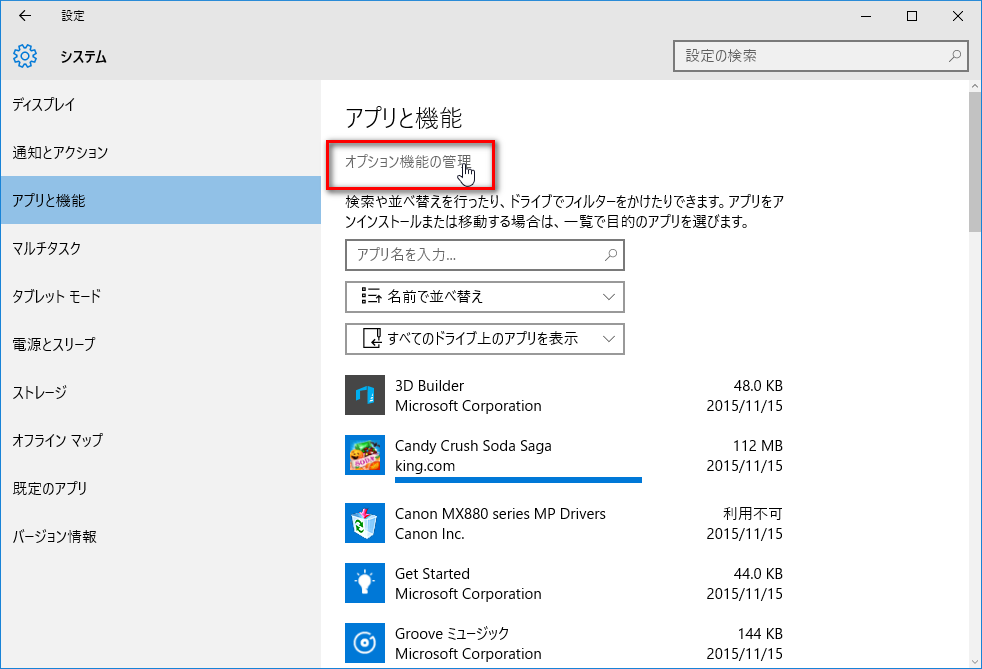Click the magnifier in app name box

pos(611,254)
